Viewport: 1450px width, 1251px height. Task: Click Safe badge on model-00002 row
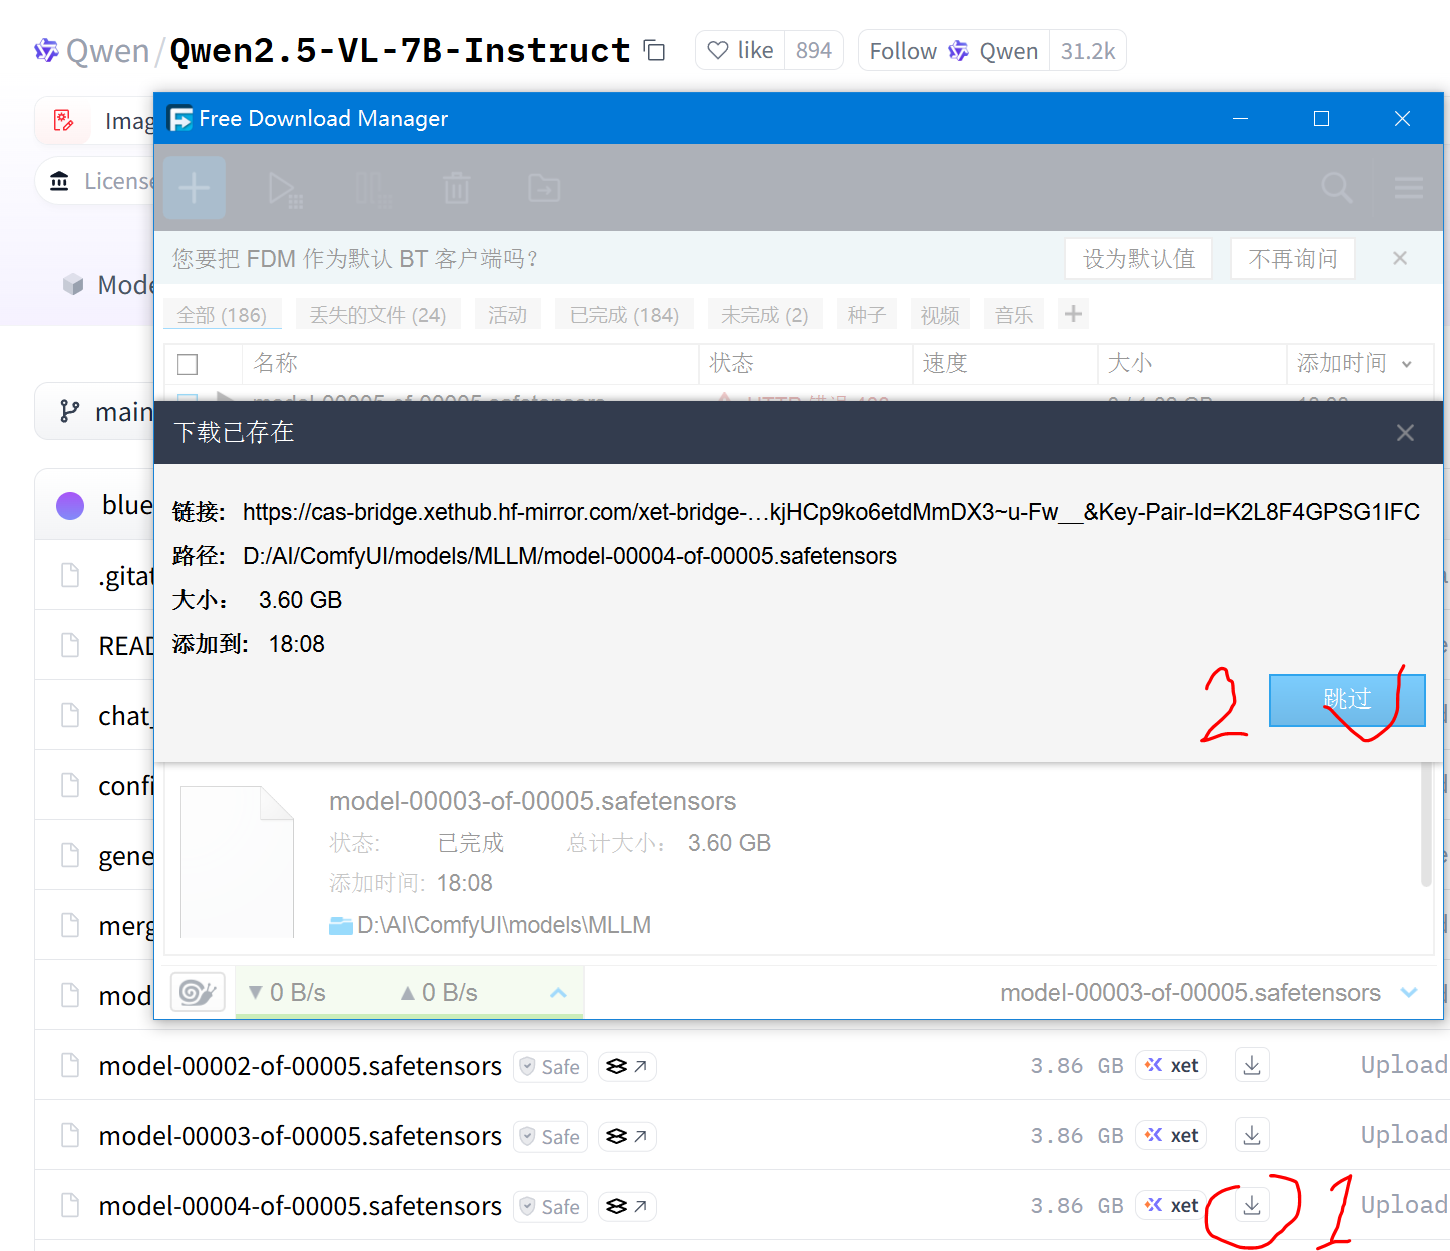click(550, 1066)
